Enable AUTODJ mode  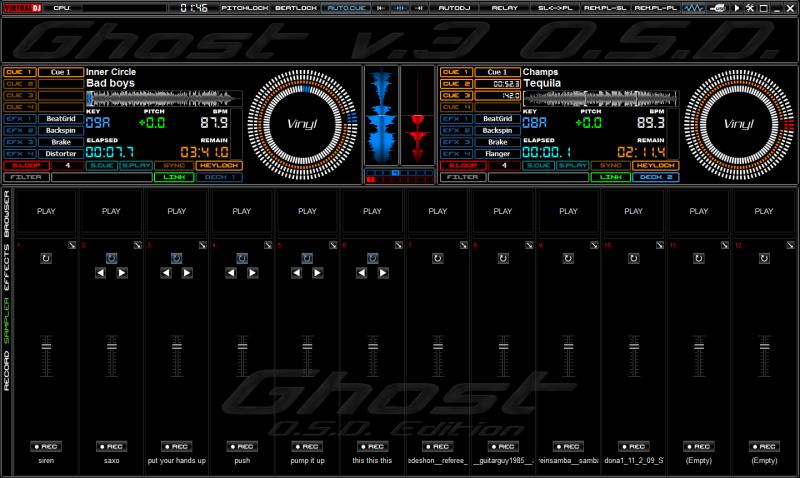[455, 8]
